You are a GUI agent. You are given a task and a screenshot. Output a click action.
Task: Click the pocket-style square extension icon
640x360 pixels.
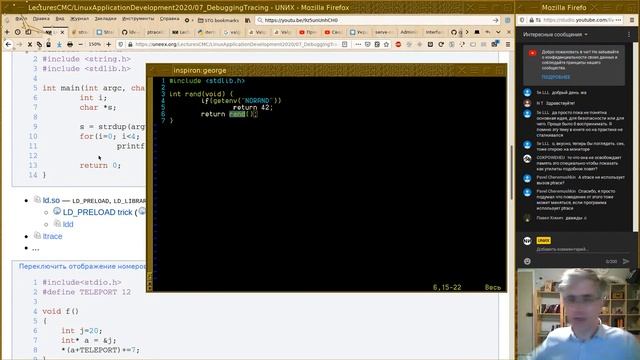[430, 44]
